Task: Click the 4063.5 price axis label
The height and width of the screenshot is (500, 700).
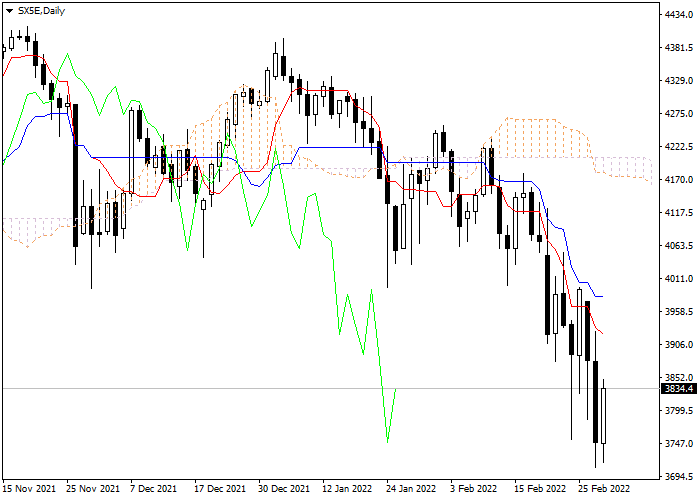Action: click(x=679, y=246)
